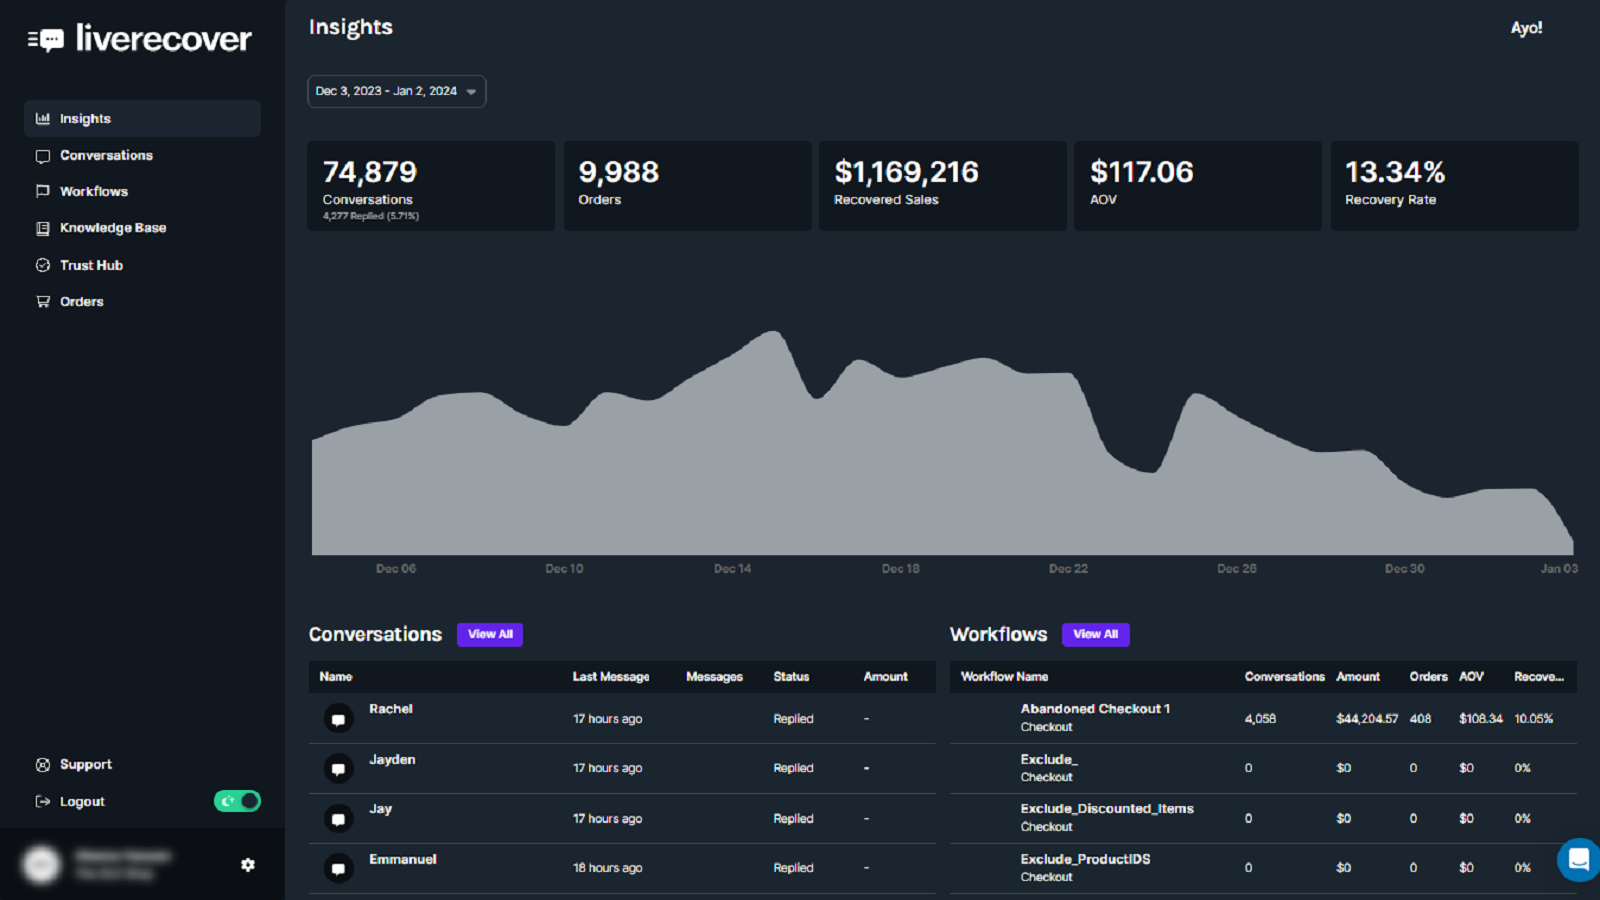This screenshot has height=900, width=1600.
Task: View all conversations
Action: (490, 634)
